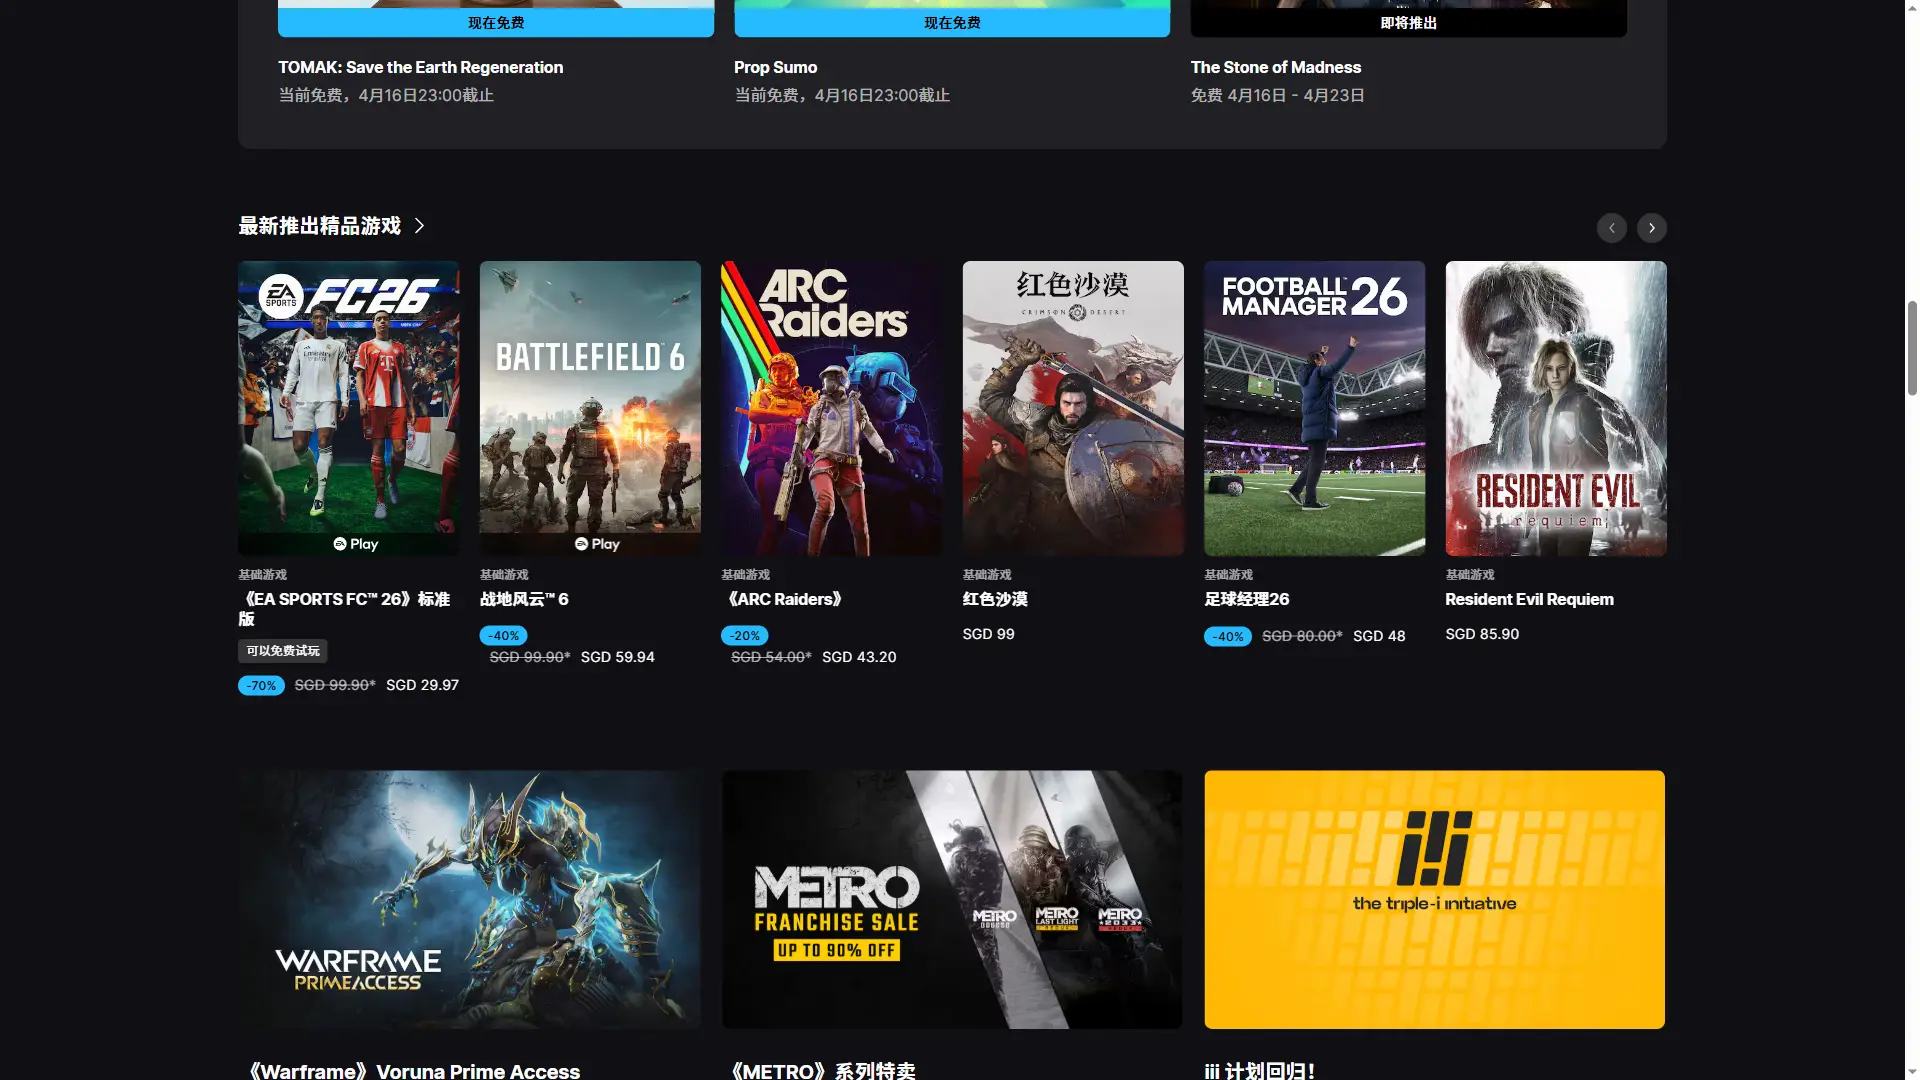Click the -40% badge under 战地风云 6
Viewport: 1920px width, 1080px height.
pyautogui.click(x=503, y=636)
